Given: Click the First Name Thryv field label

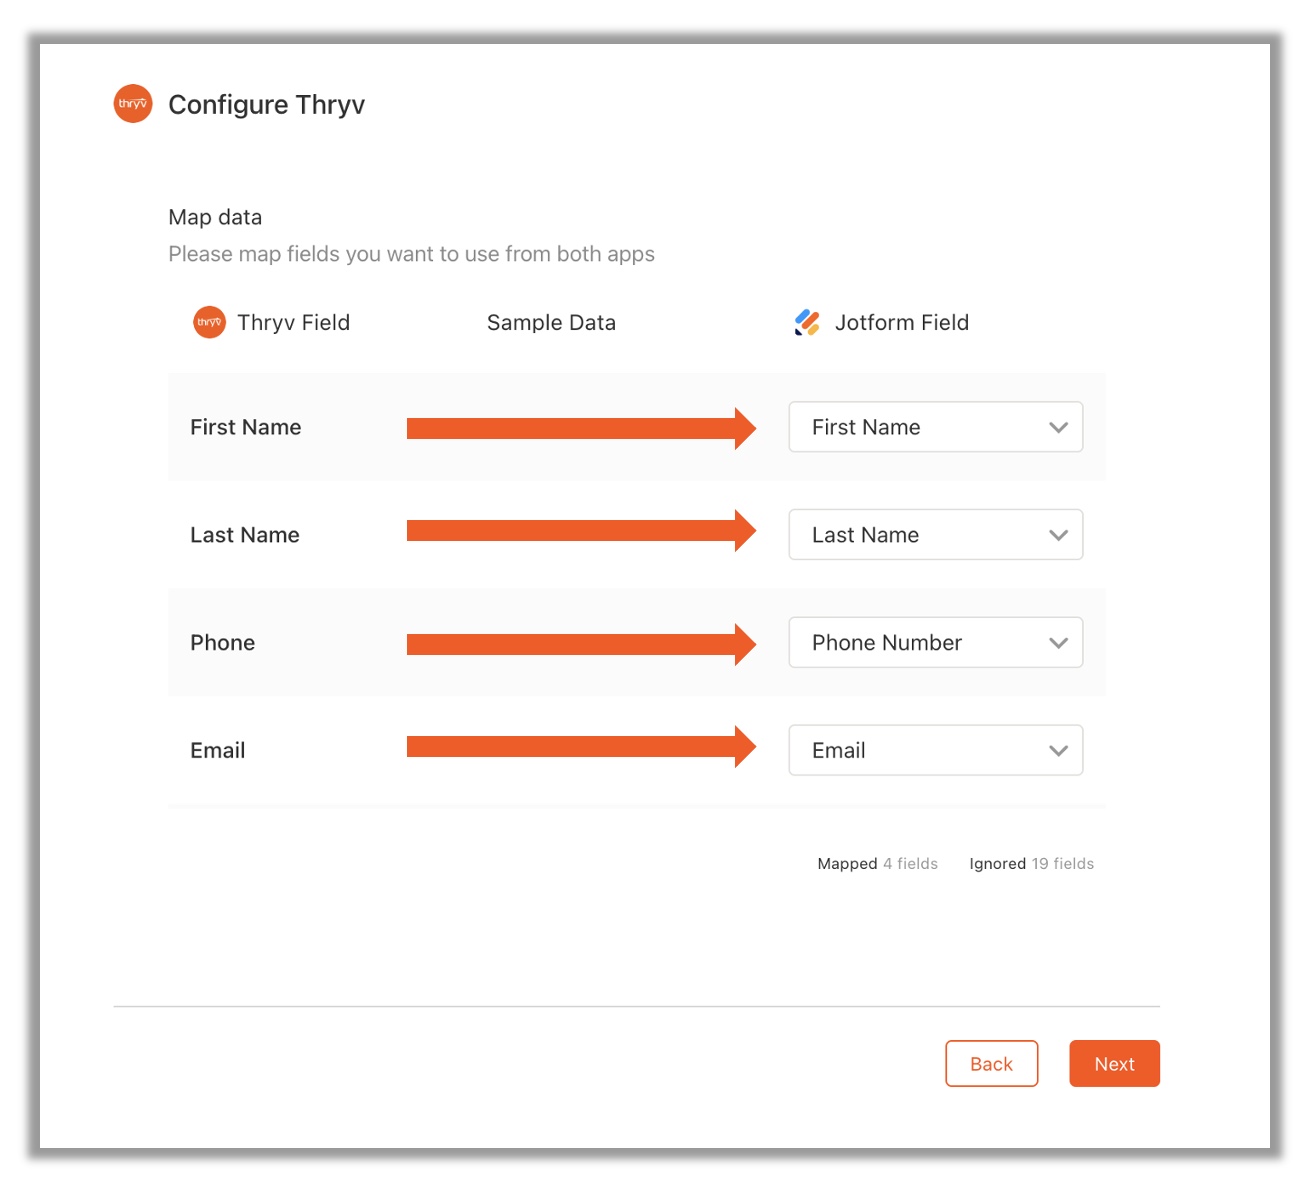Looking at the screenshot, I should (245, 427).
